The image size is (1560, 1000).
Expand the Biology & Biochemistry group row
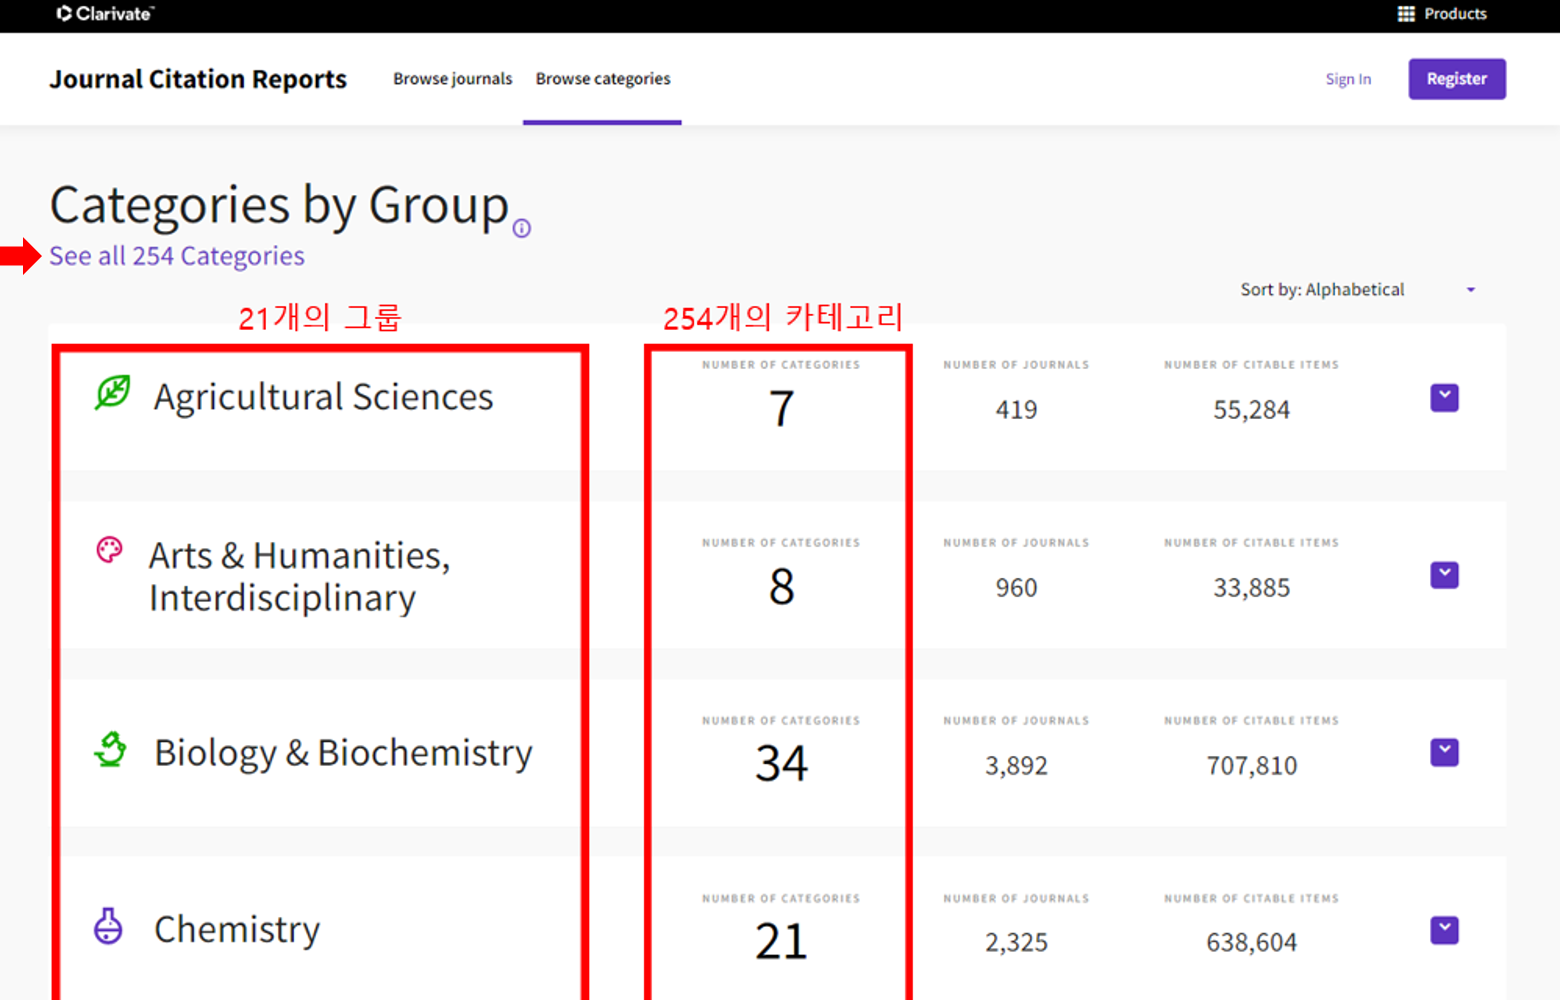1444,752
